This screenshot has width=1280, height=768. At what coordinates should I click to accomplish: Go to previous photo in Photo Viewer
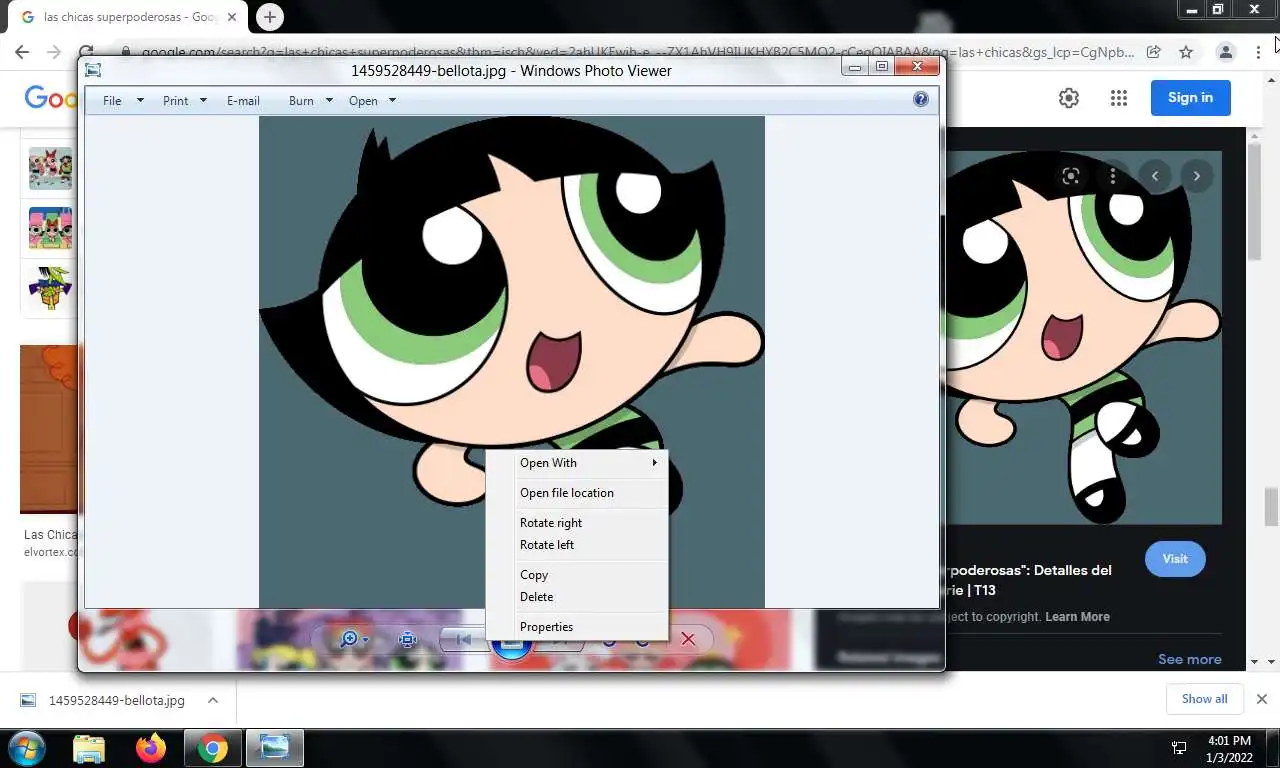coord(464,639)
